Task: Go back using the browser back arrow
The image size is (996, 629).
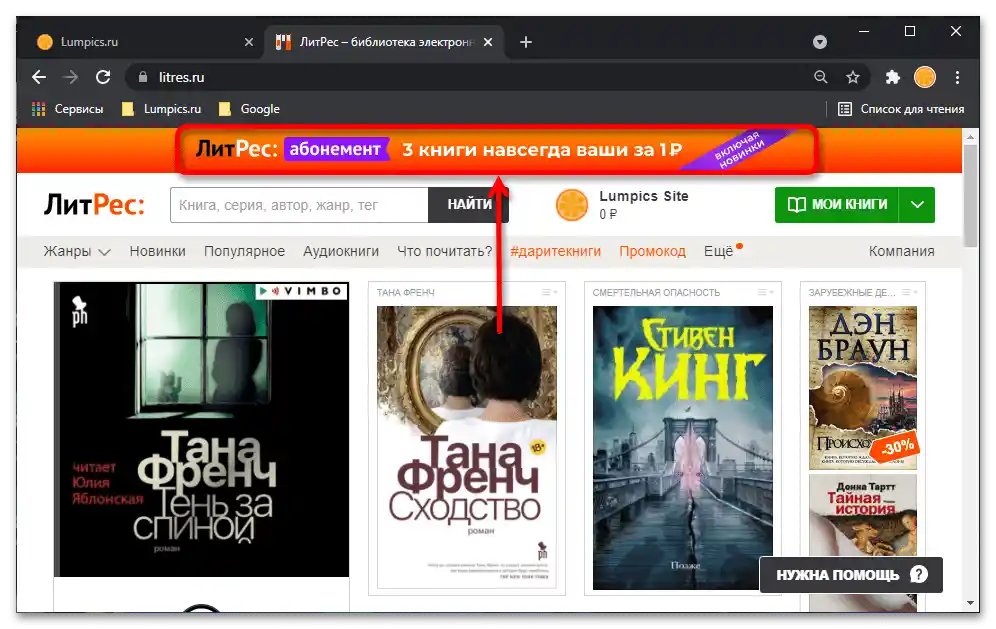Action: coord(39,78)
